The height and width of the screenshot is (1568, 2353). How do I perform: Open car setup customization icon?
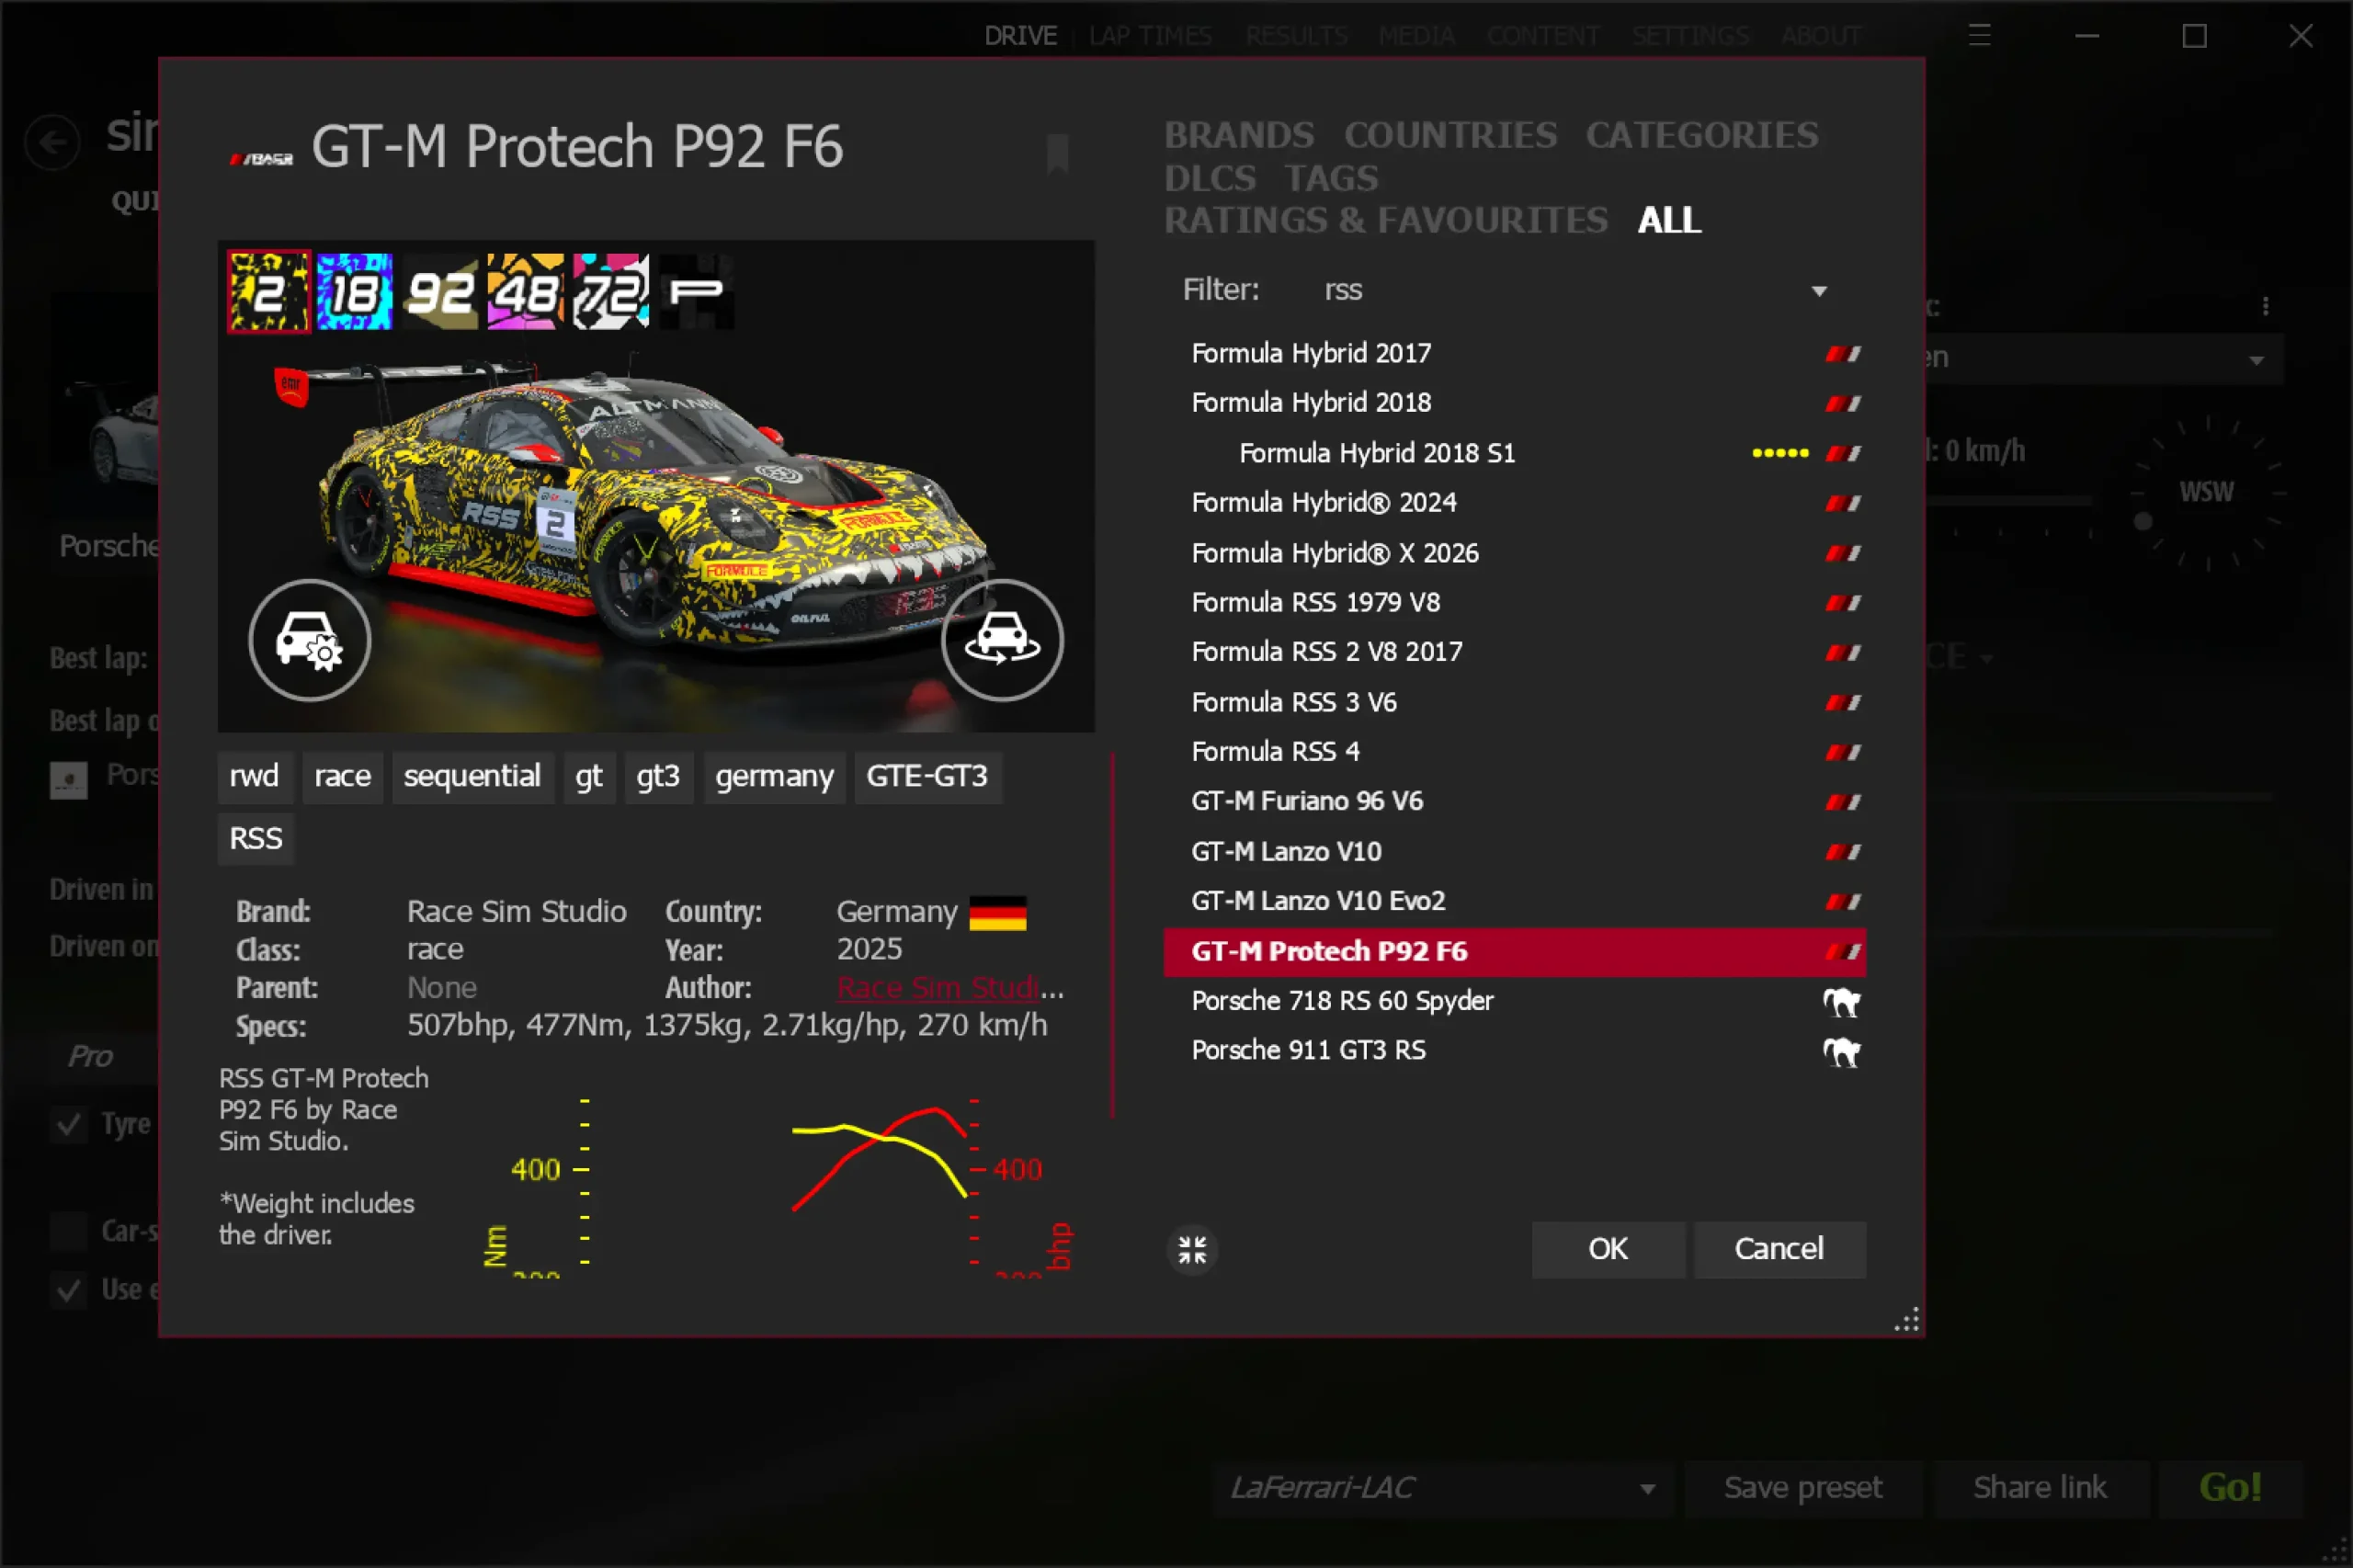[309, 640]
